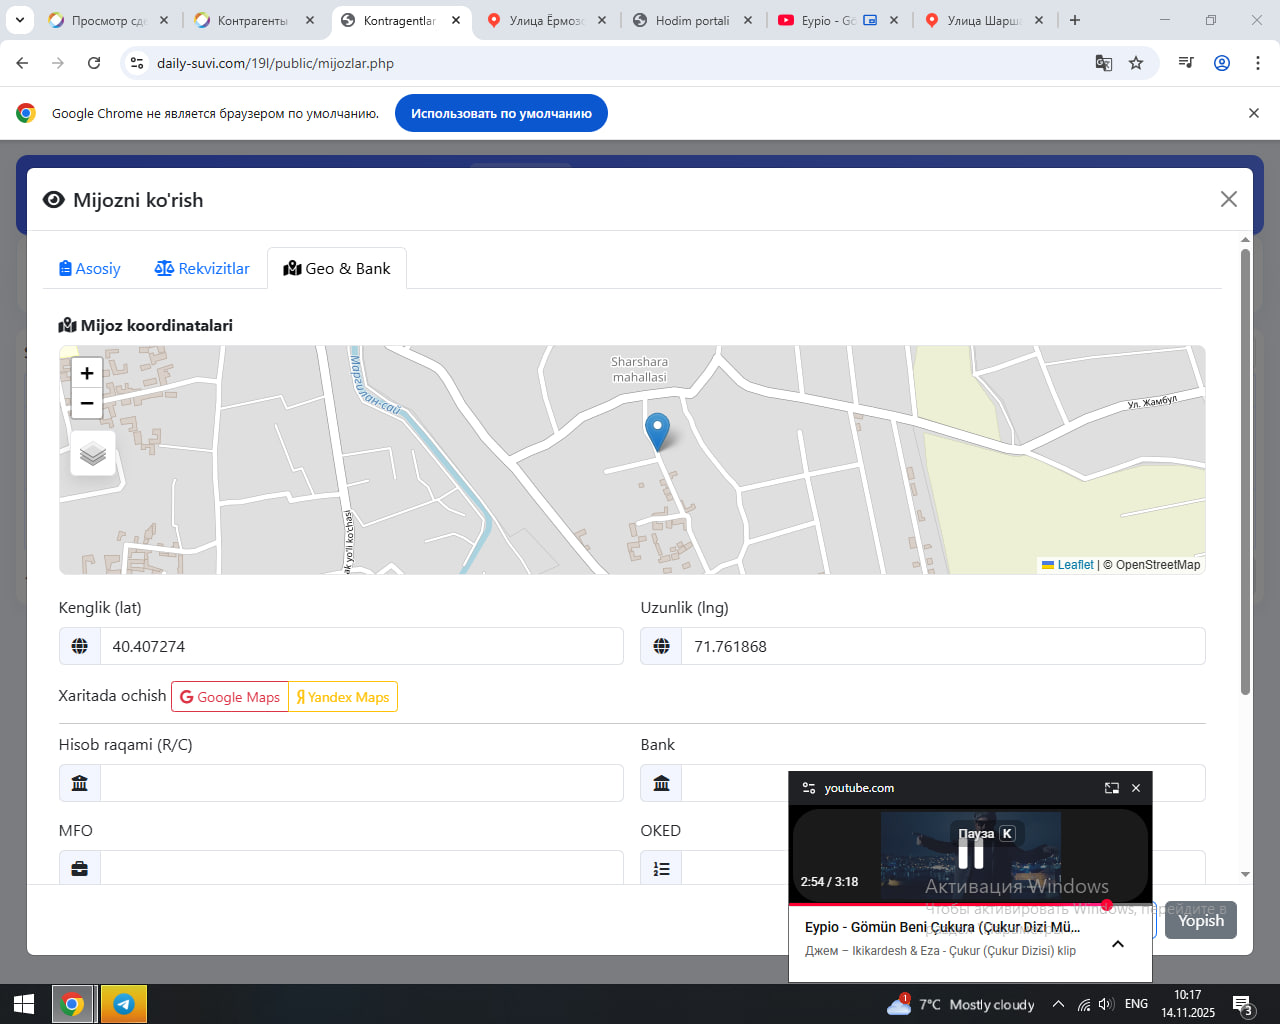Viewport: 1280px width, 1024px height.
Task: Open the Chrome tab search dropdown
Action: pyautogui.click(x=20, y=20)
